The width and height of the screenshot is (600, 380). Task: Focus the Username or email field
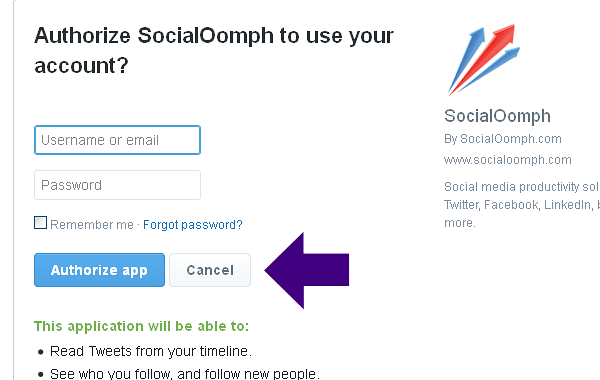point(117,140)
